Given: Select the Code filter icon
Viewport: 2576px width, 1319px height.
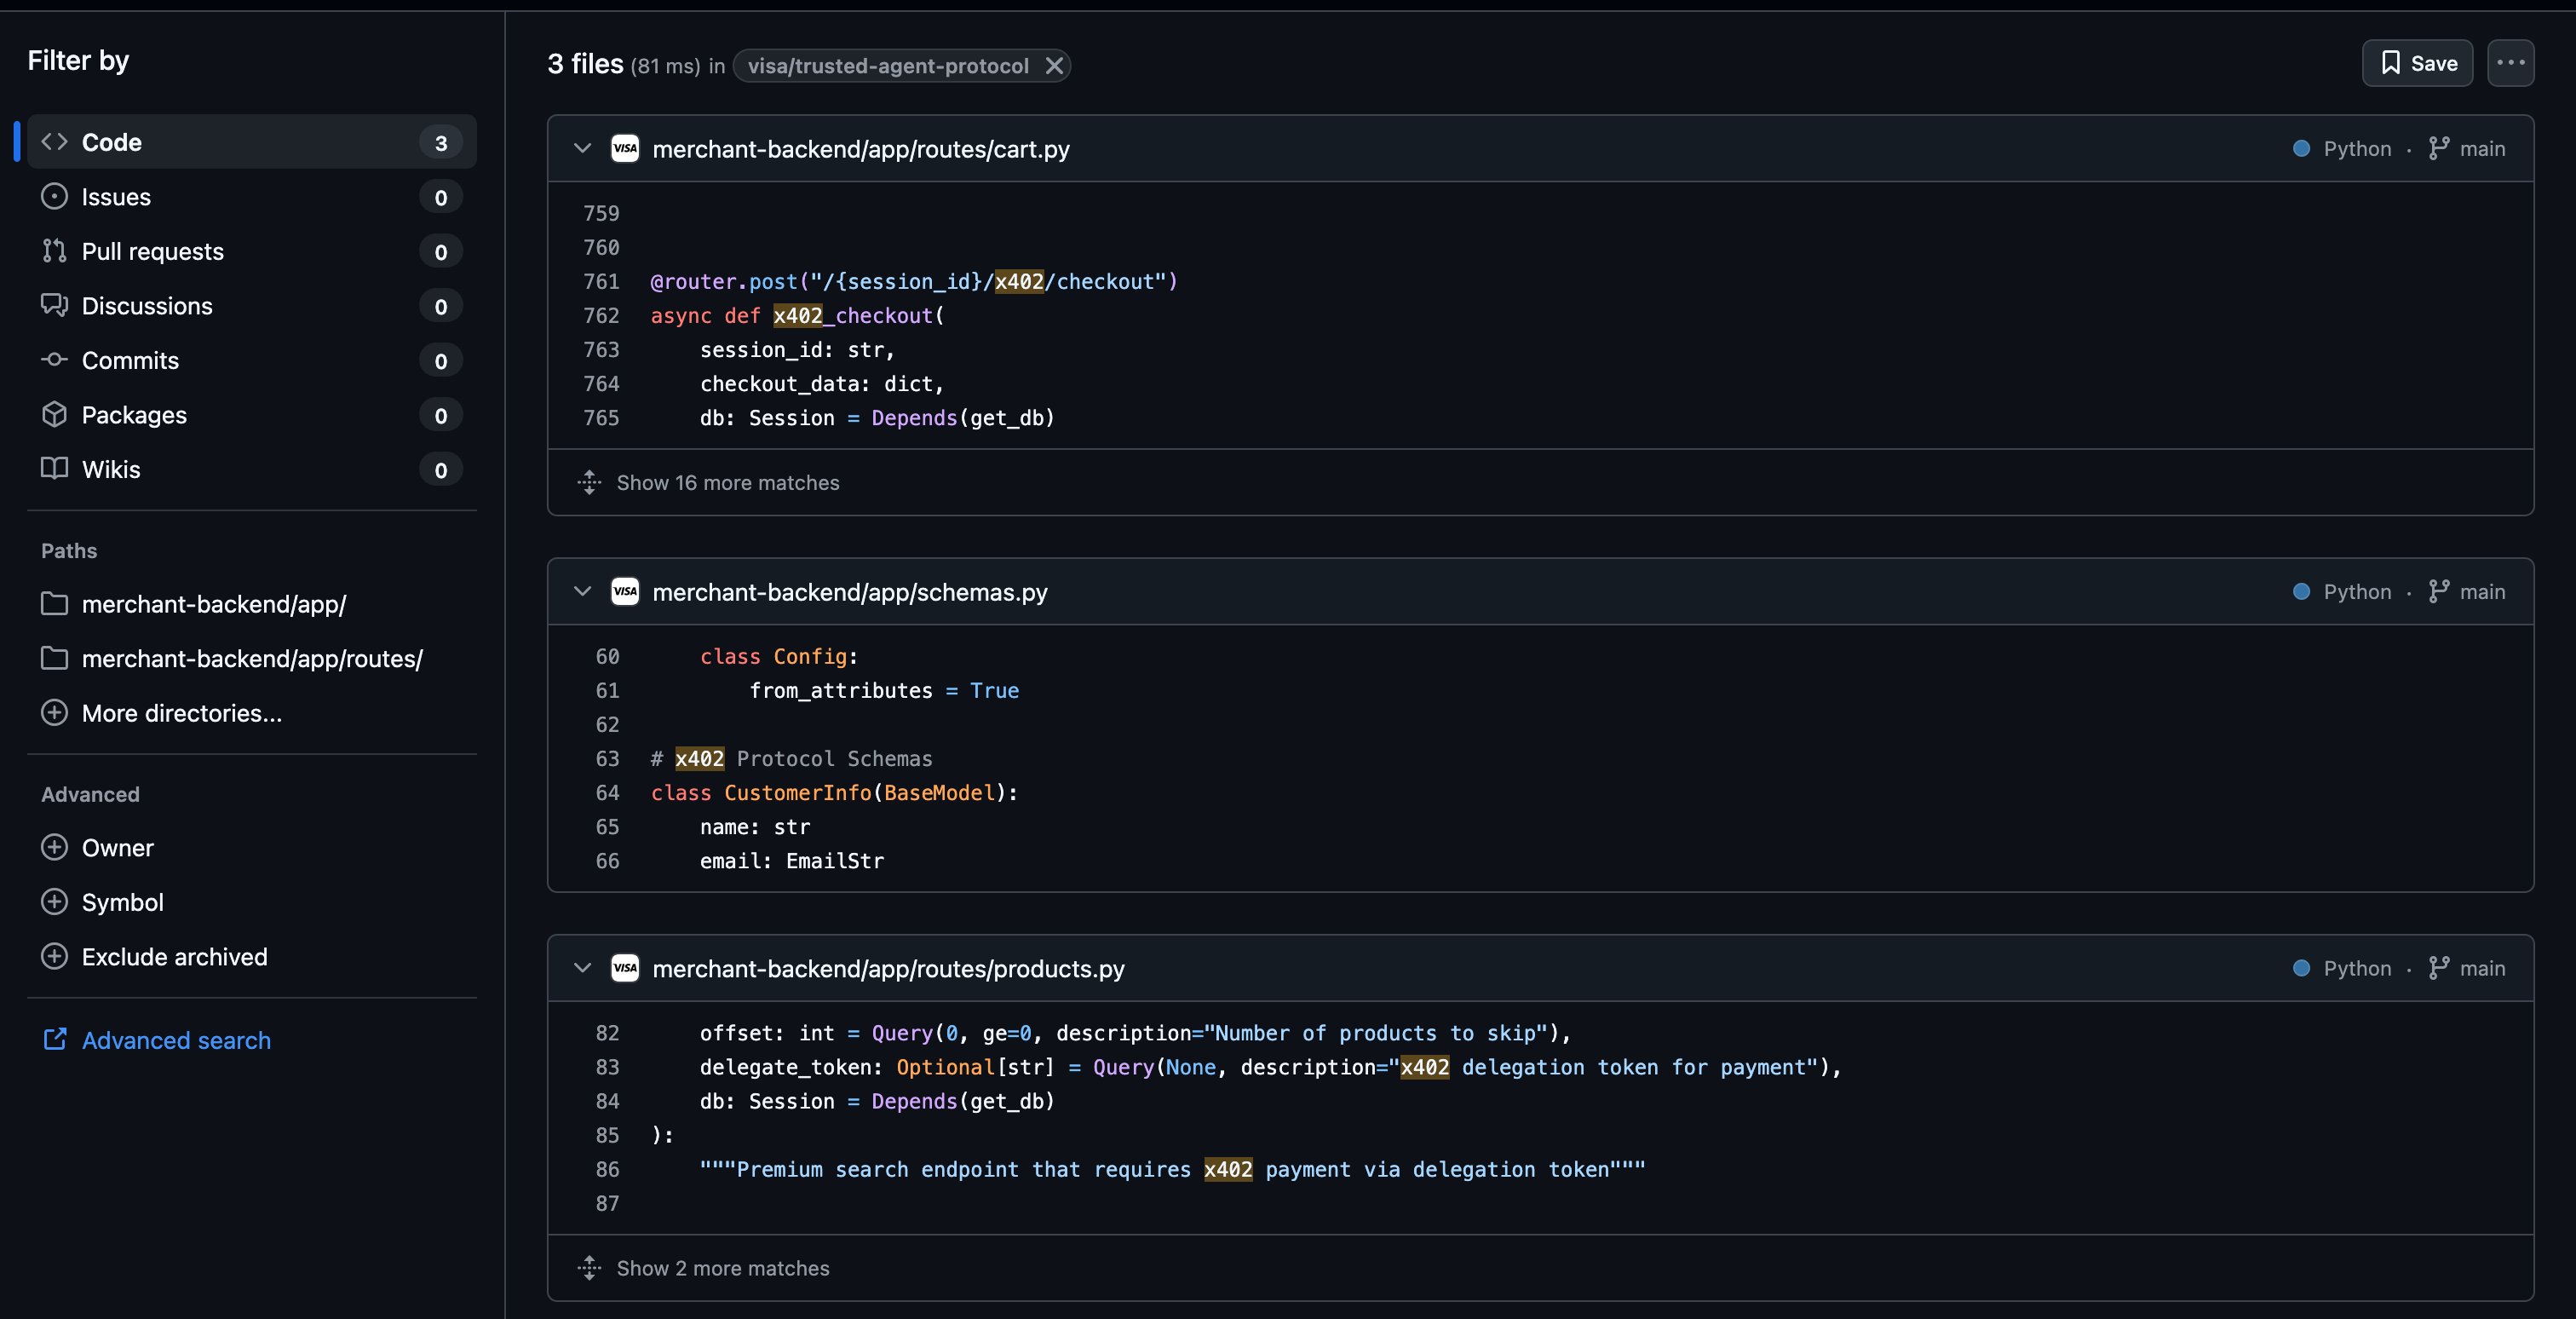Looking at the screenshot, I should [55, 142].
